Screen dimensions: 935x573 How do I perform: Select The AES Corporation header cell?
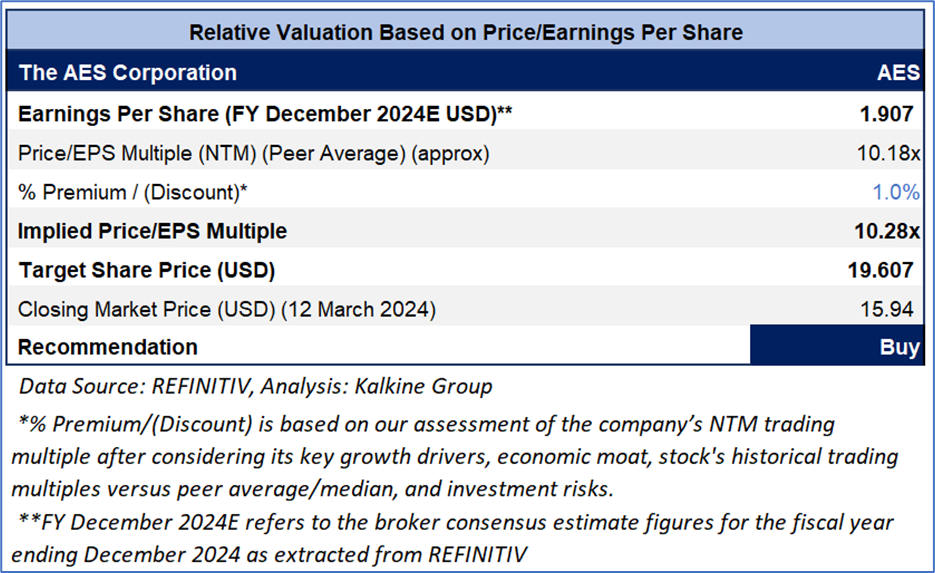pos(128,72)
